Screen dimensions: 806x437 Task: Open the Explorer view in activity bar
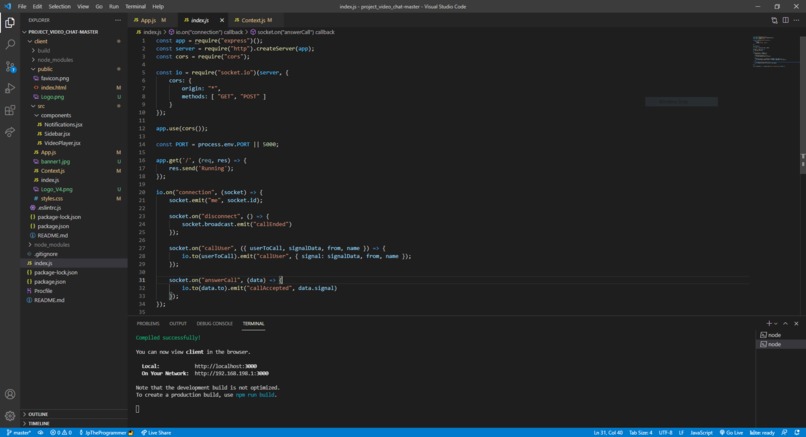tap(10, 23)
